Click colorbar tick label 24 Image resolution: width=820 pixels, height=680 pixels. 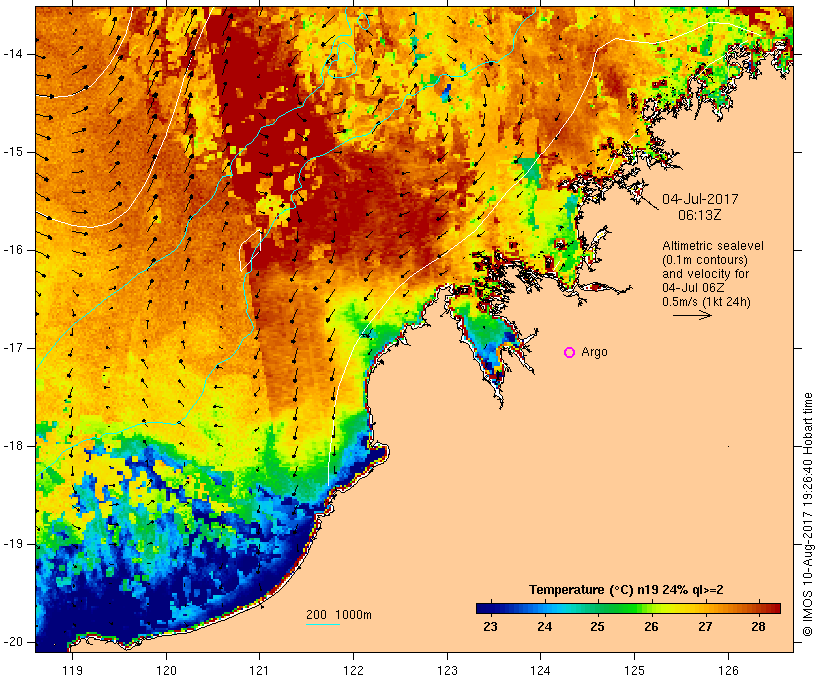(x=544, y=627)
